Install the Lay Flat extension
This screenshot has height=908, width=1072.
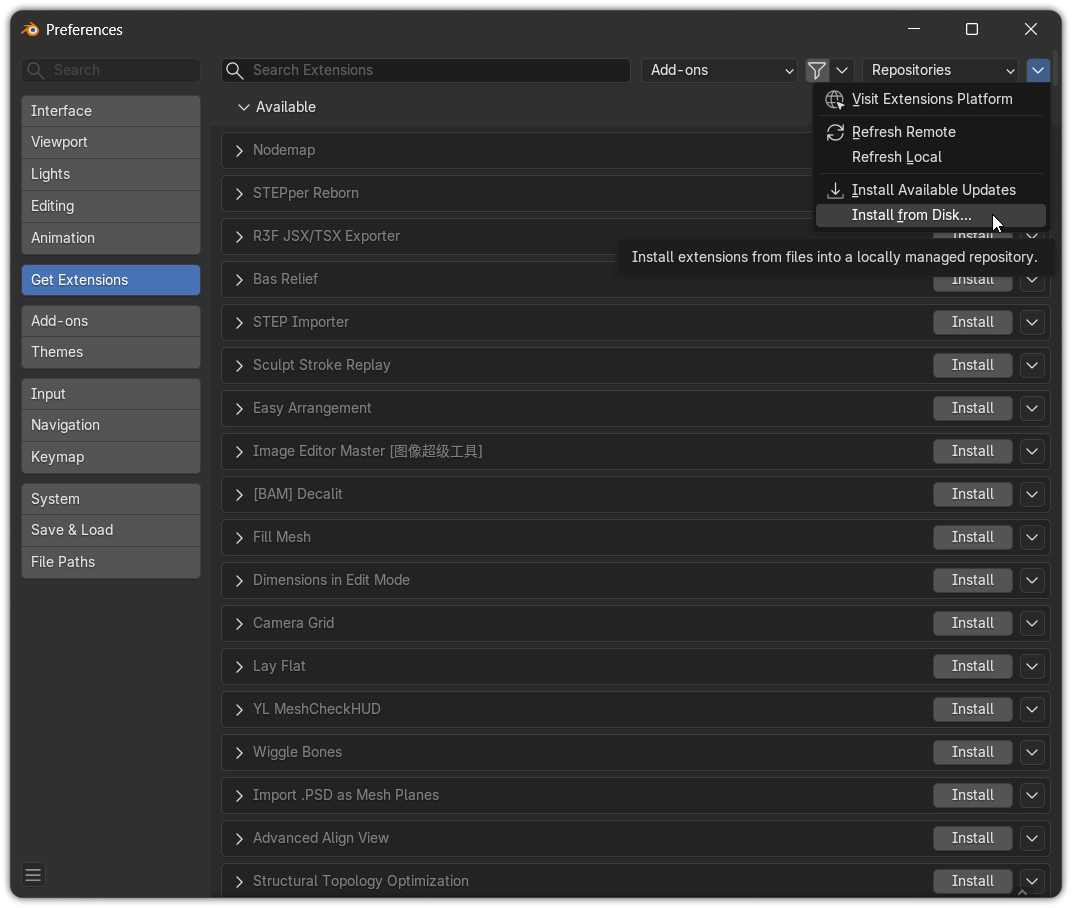click(972, 667)
